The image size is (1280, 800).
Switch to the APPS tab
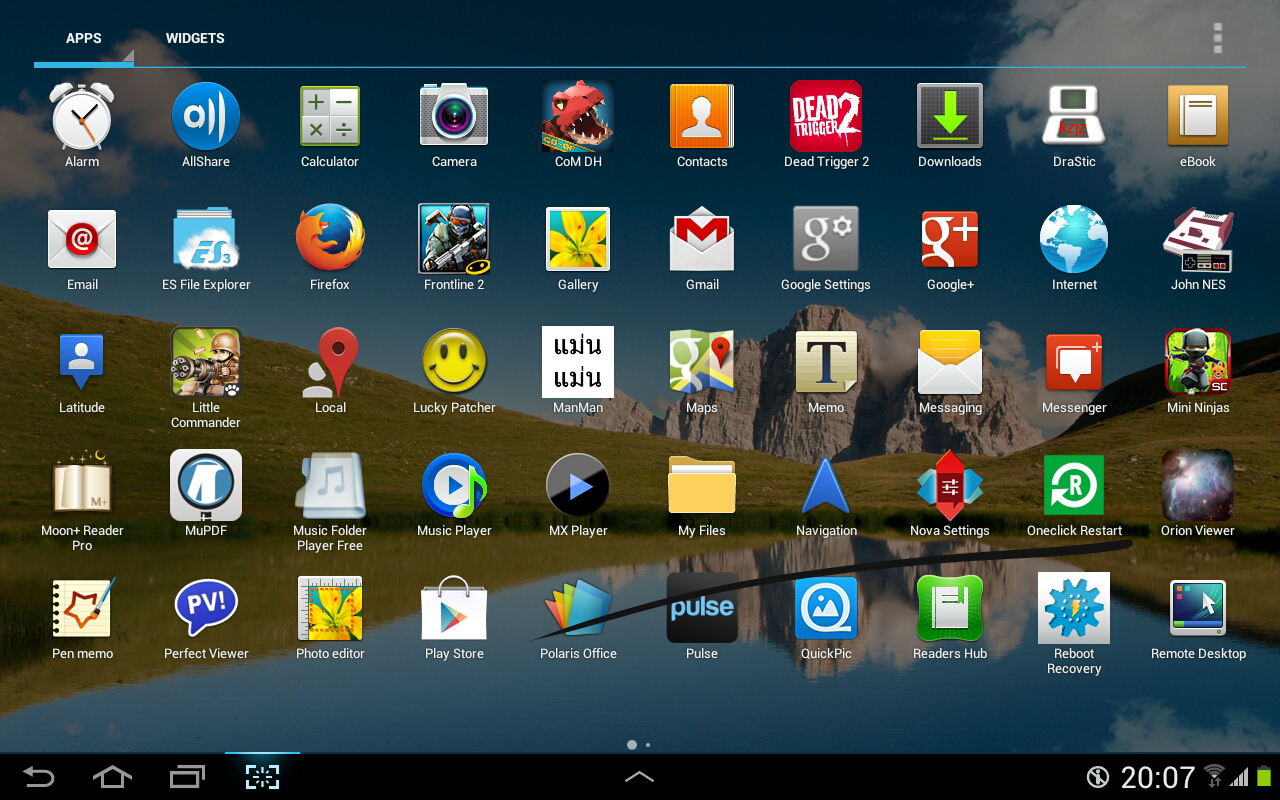coord(84,38)
